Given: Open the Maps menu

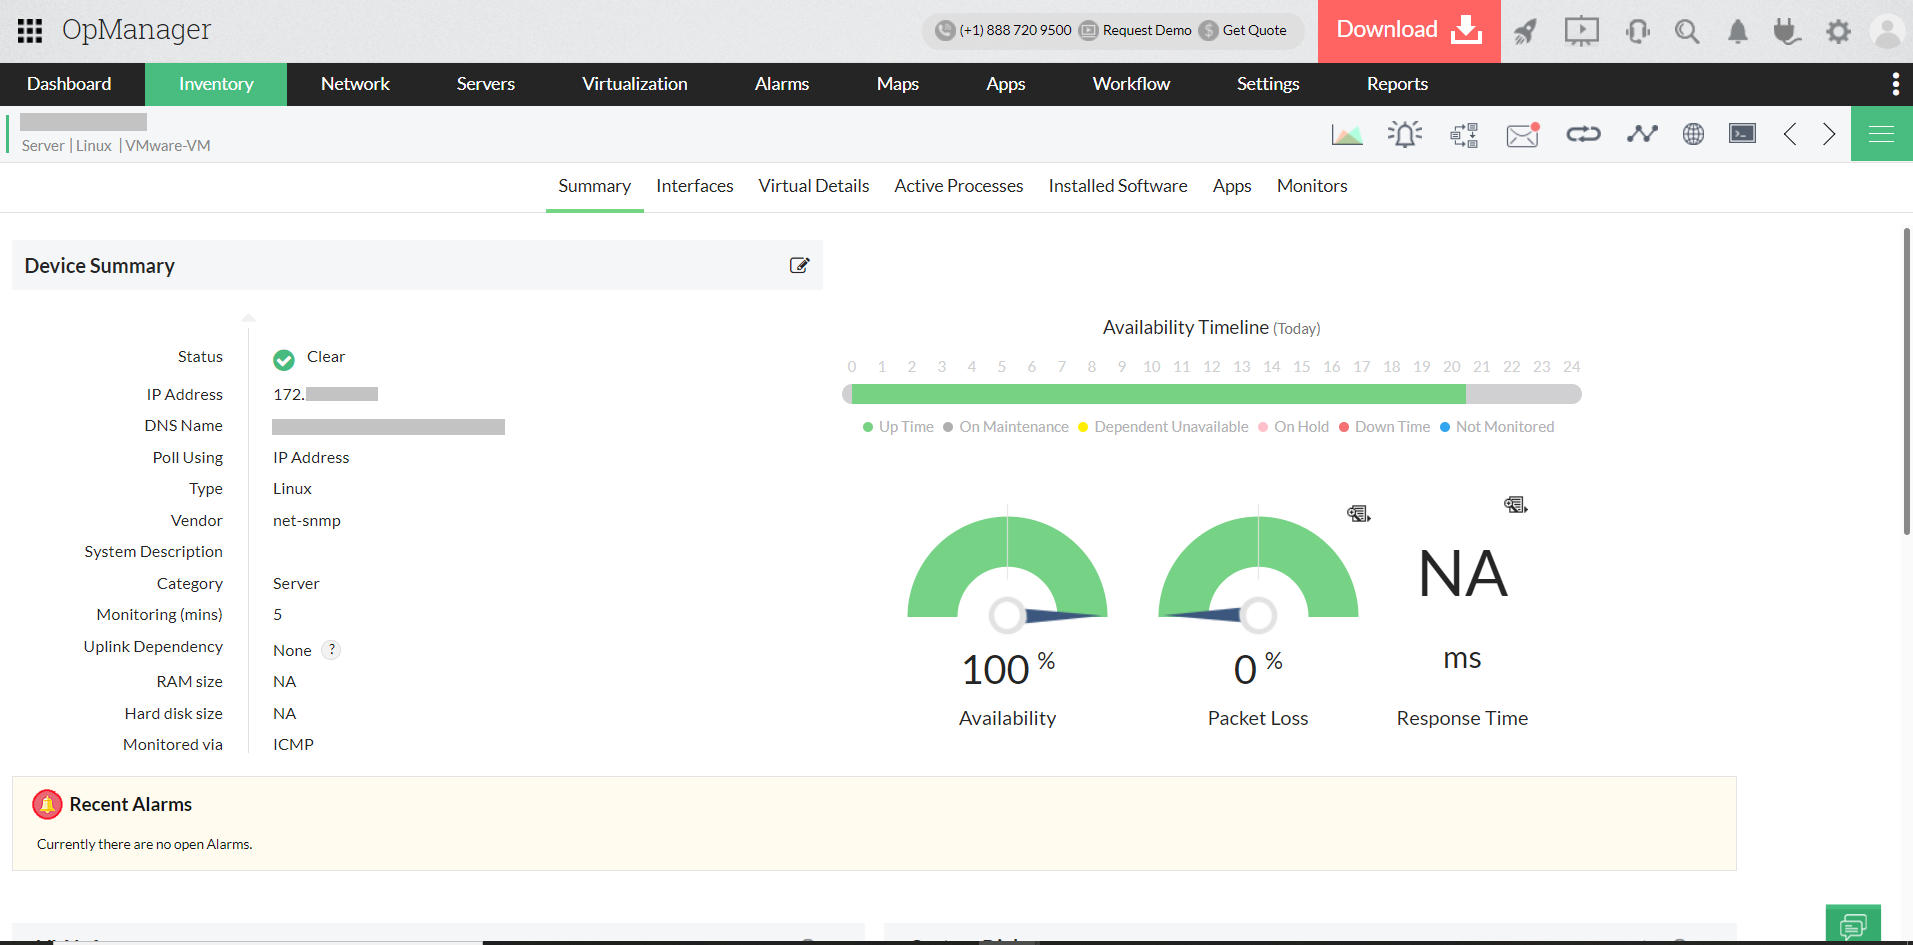Looking at the screenshot, I should [898, 84].
